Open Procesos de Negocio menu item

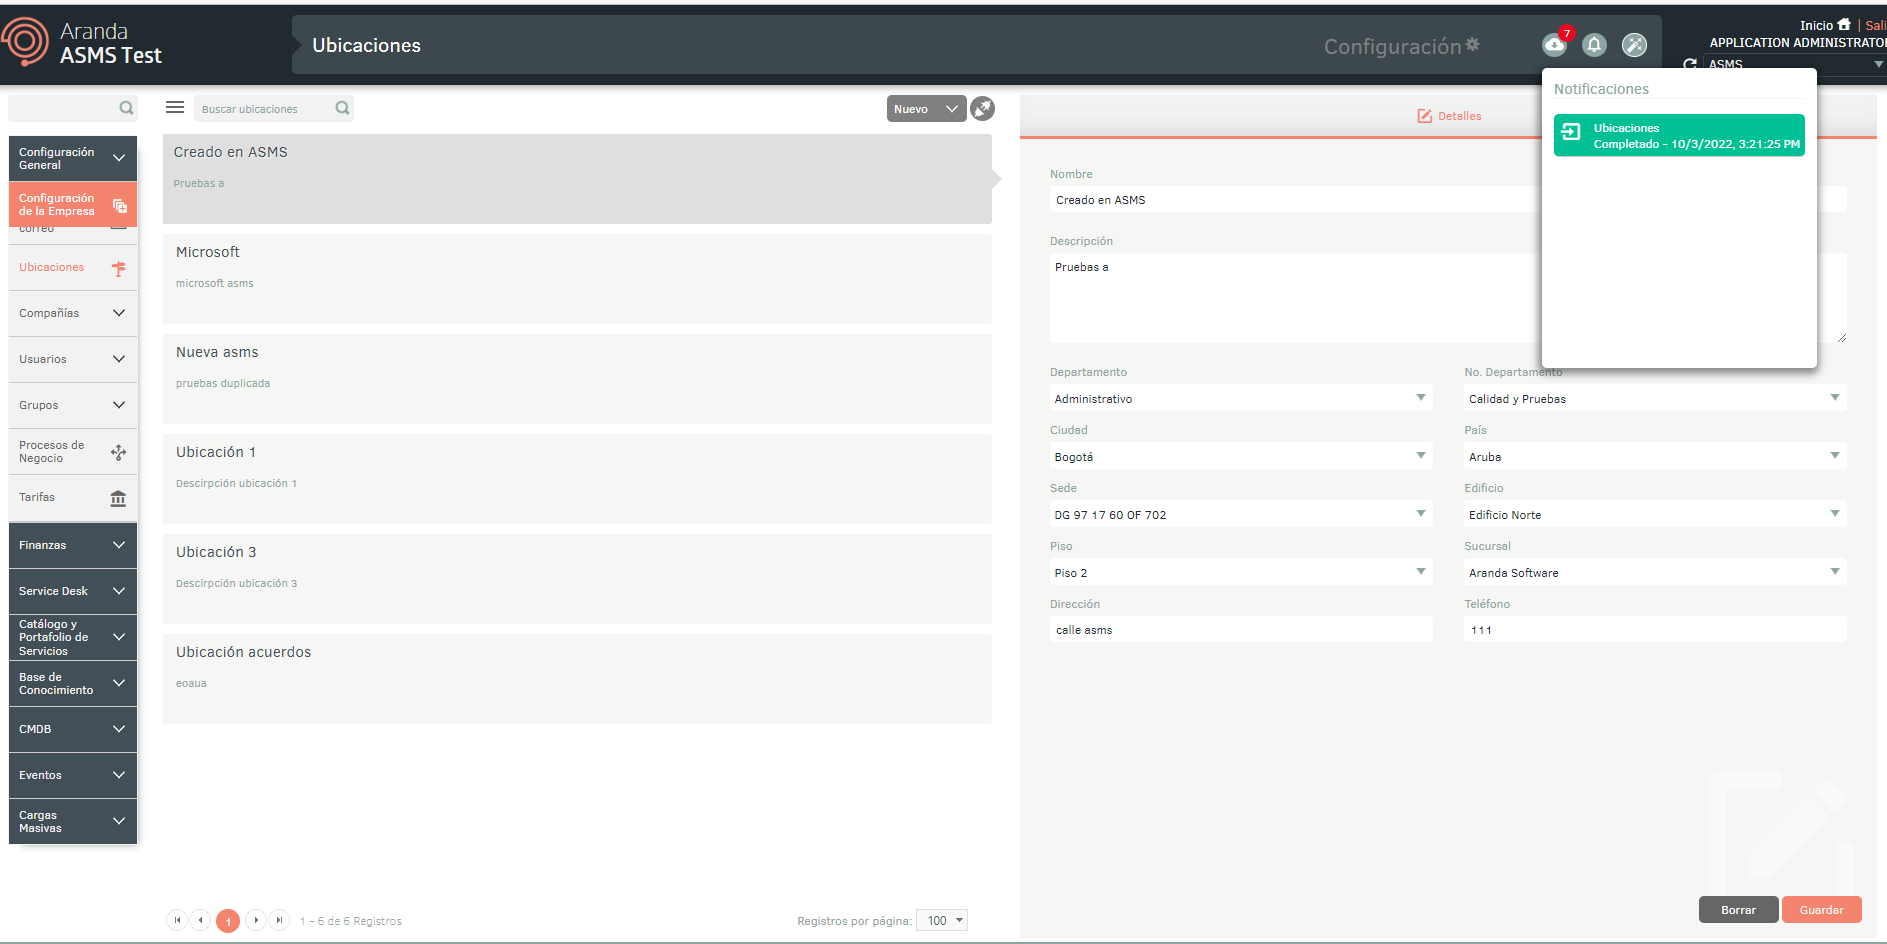73,451
